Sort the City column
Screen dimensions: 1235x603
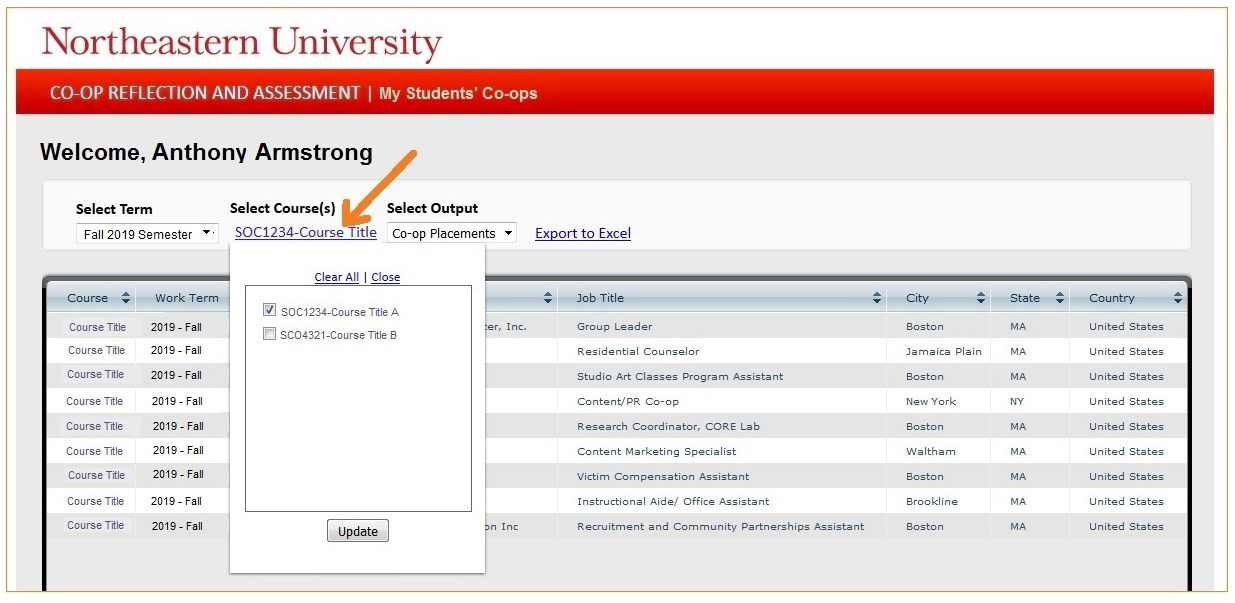(x=981, y=298)
